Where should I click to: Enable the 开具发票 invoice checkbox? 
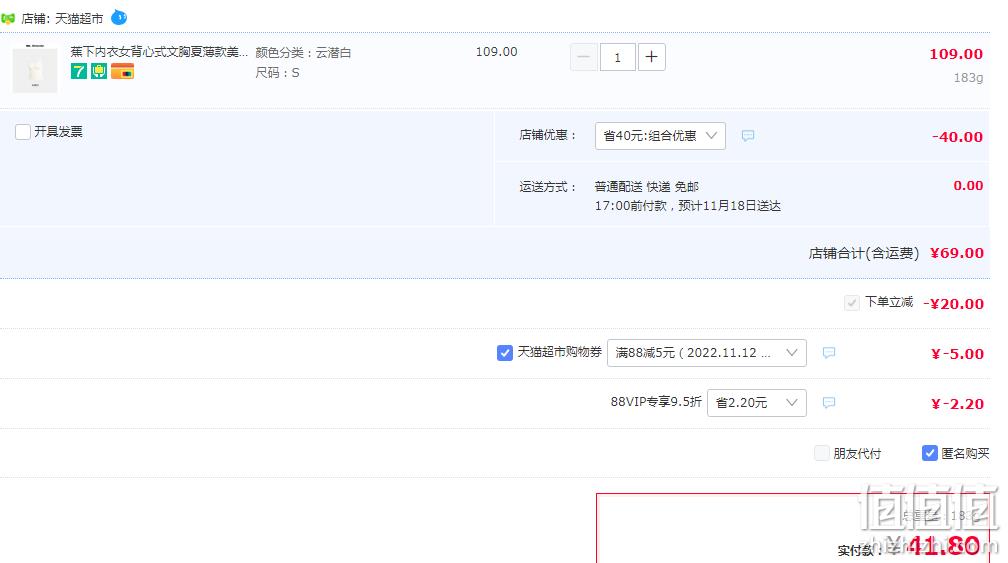(x=22, y=132)
